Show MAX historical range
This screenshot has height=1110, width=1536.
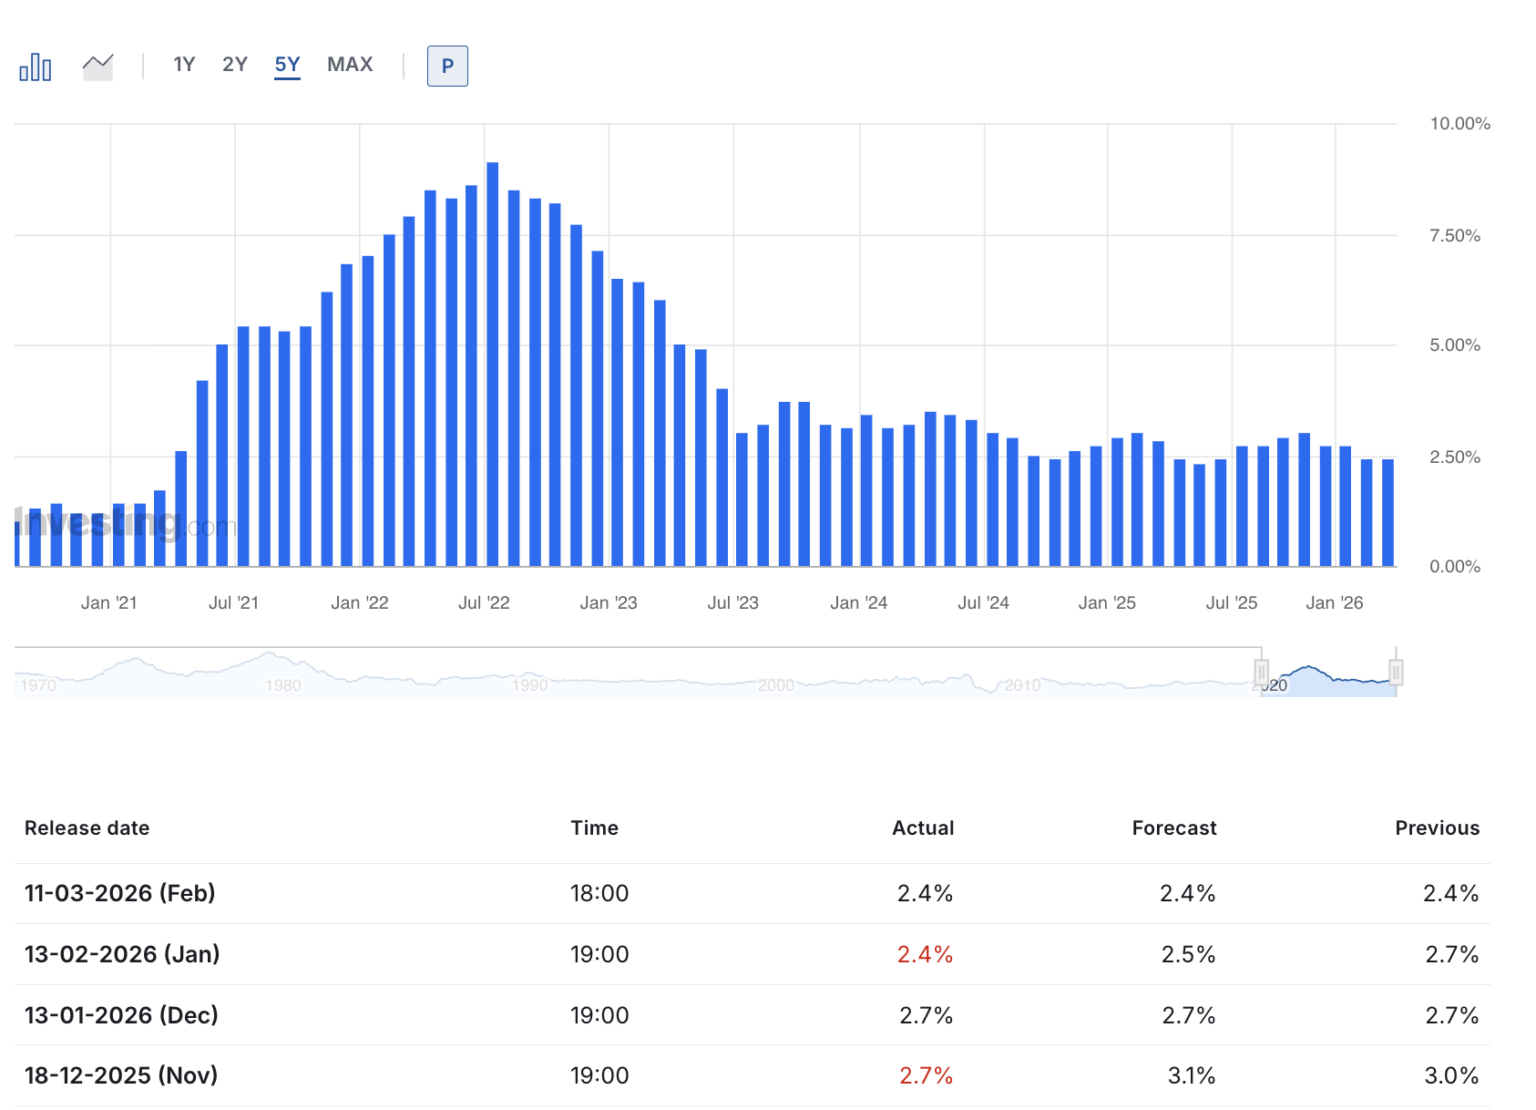350,65
